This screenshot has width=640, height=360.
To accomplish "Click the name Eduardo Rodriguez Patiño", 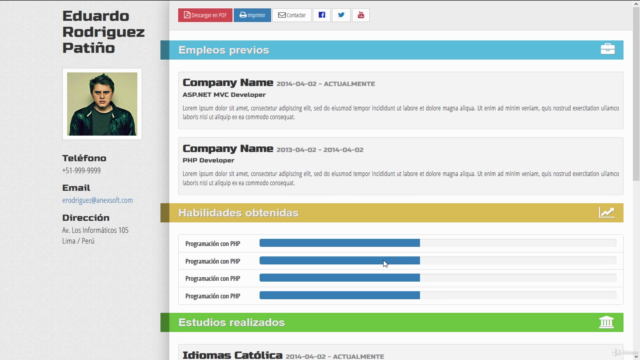I will [x=103, y=32].
